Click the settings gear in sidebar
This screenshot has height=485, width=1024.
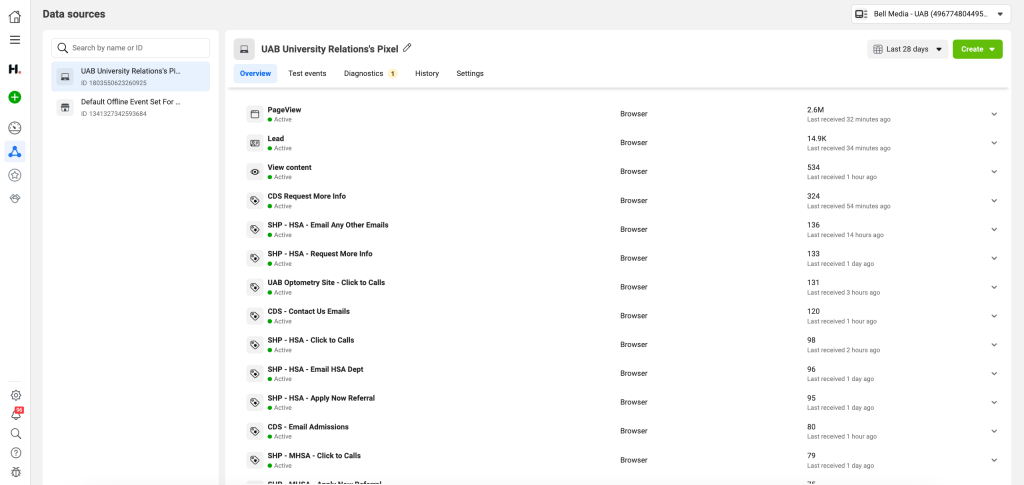pos(15,395)
